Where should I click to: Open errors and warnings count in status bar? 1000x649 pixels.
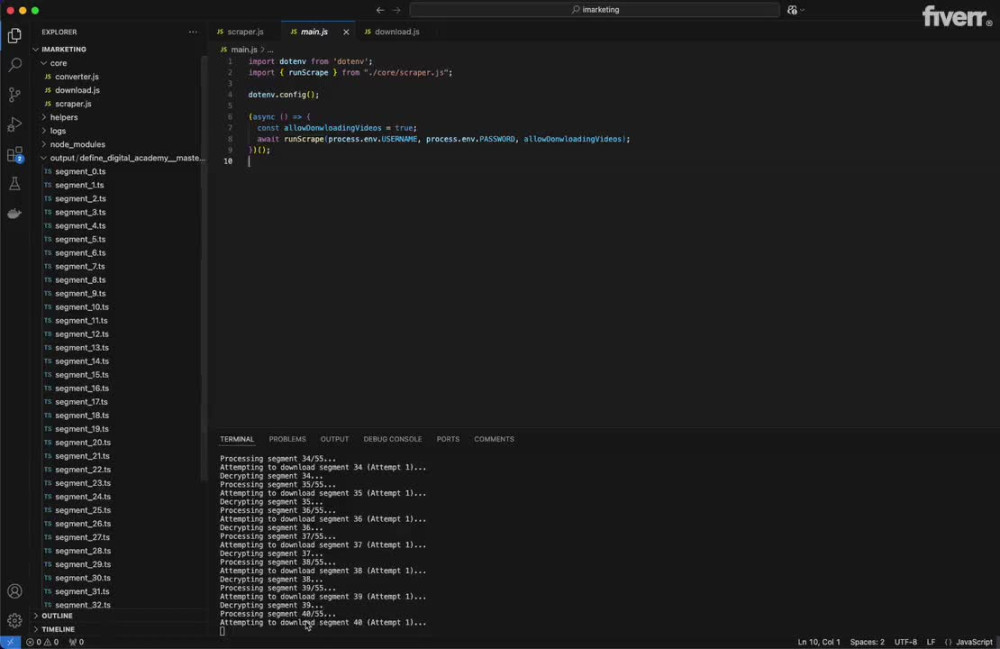coord(42,642)
